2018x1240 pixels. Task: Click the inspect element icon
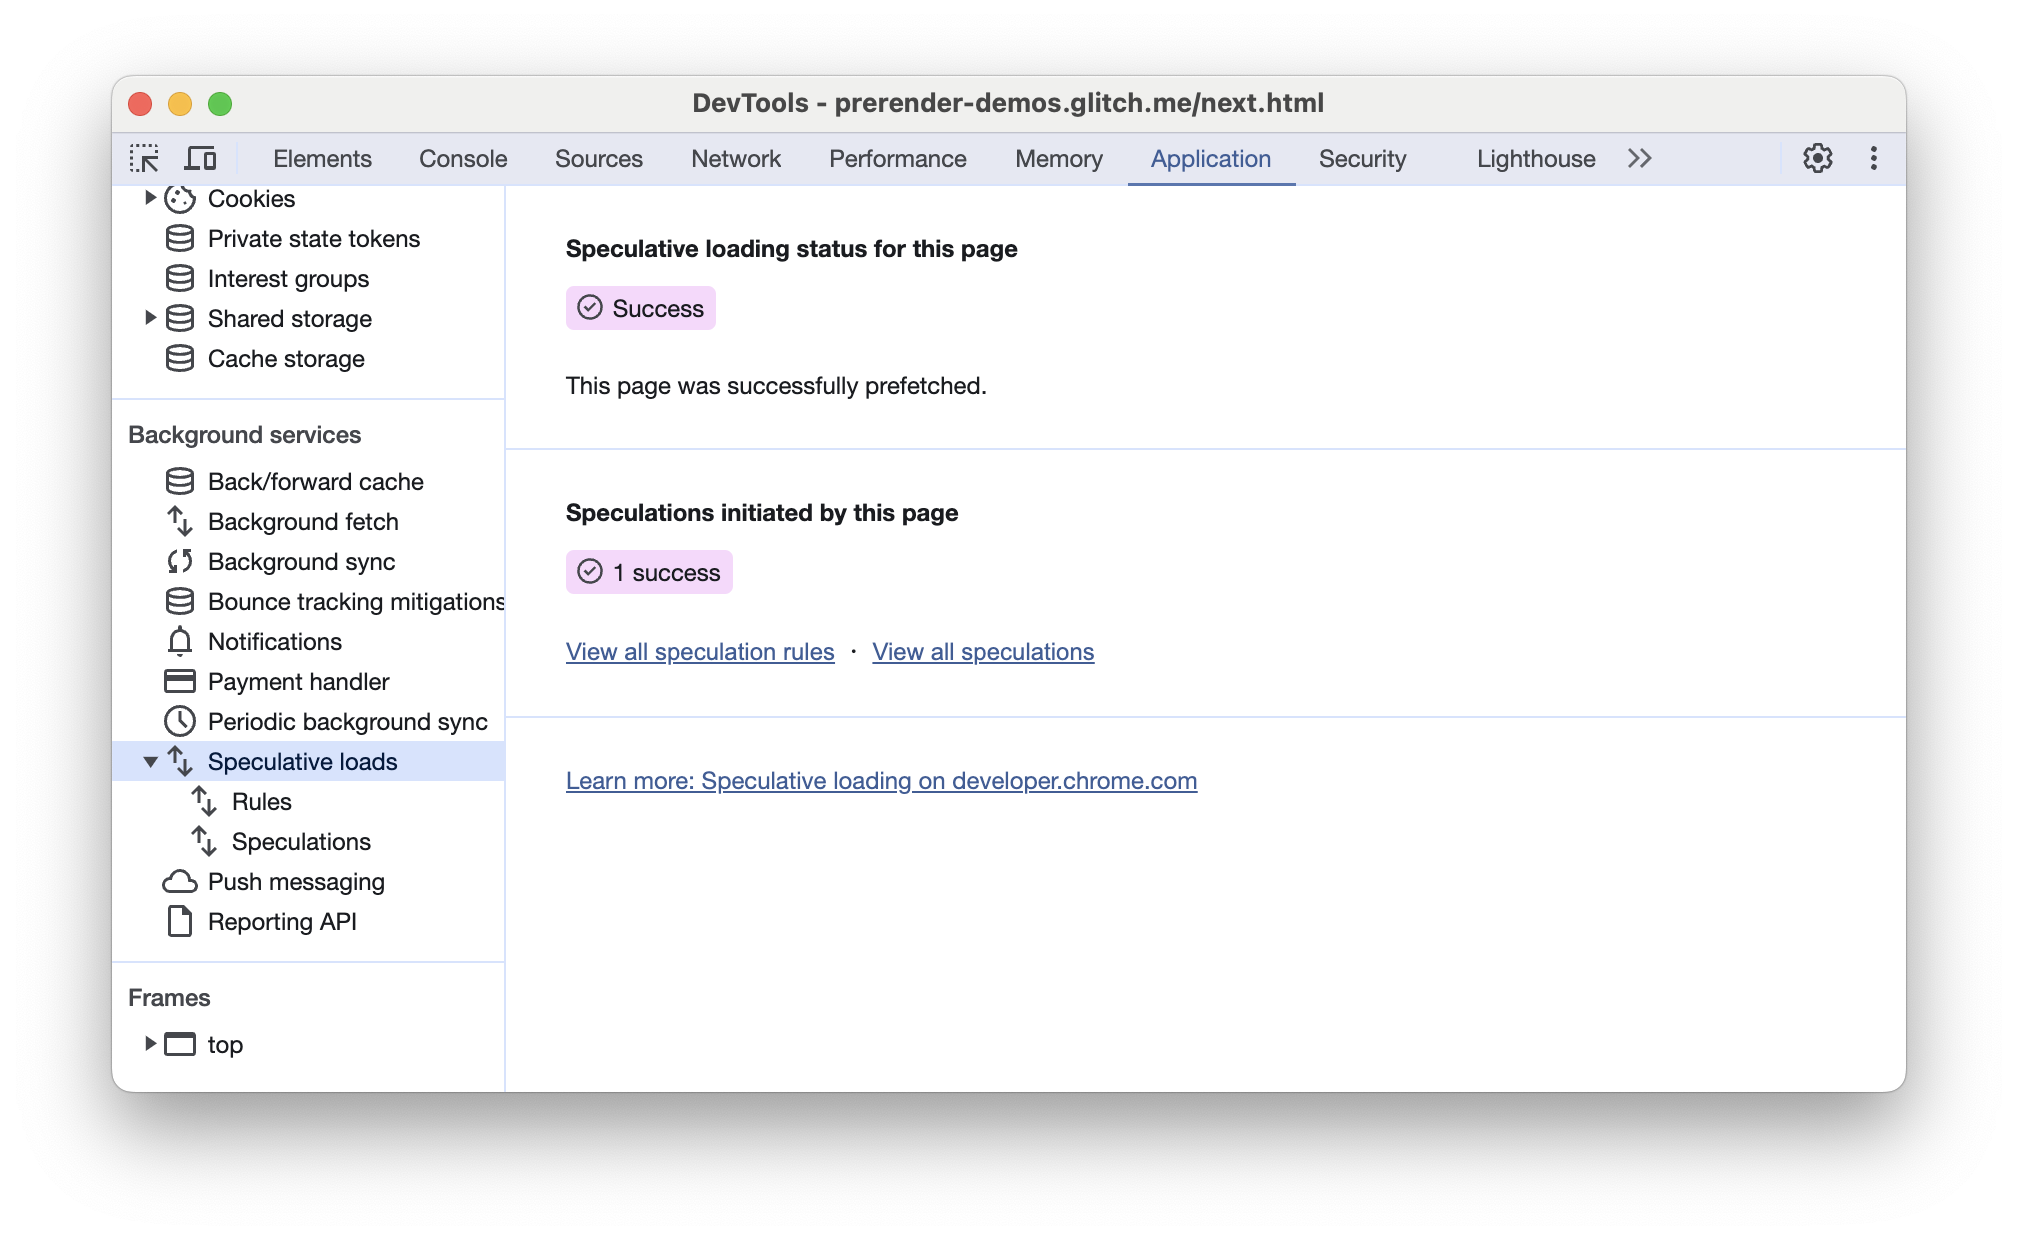pyautogui.click(x=144, y=159)
